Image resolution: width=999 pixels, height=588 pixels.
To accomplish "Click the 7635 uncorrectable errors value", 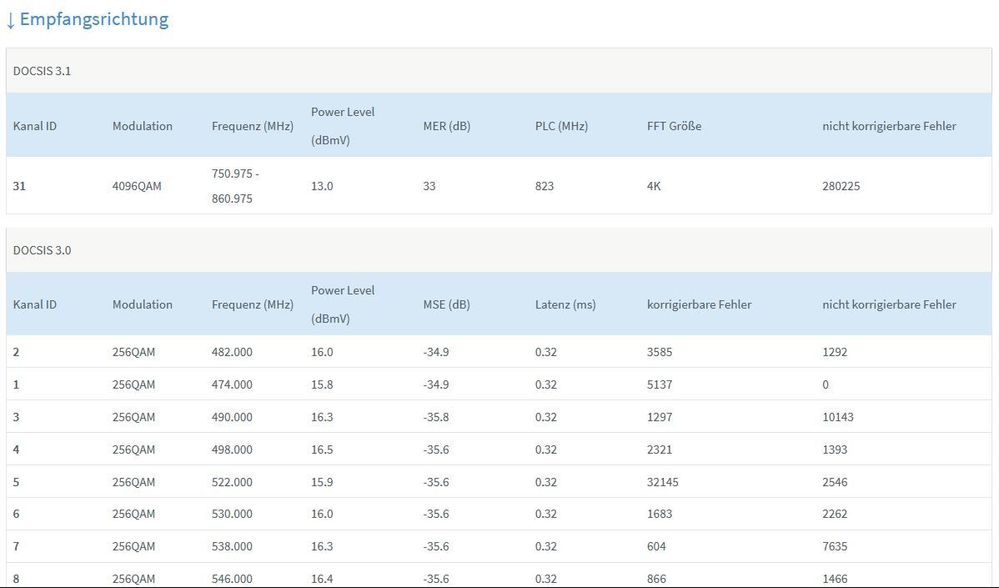I will click(x=834, y=546).
